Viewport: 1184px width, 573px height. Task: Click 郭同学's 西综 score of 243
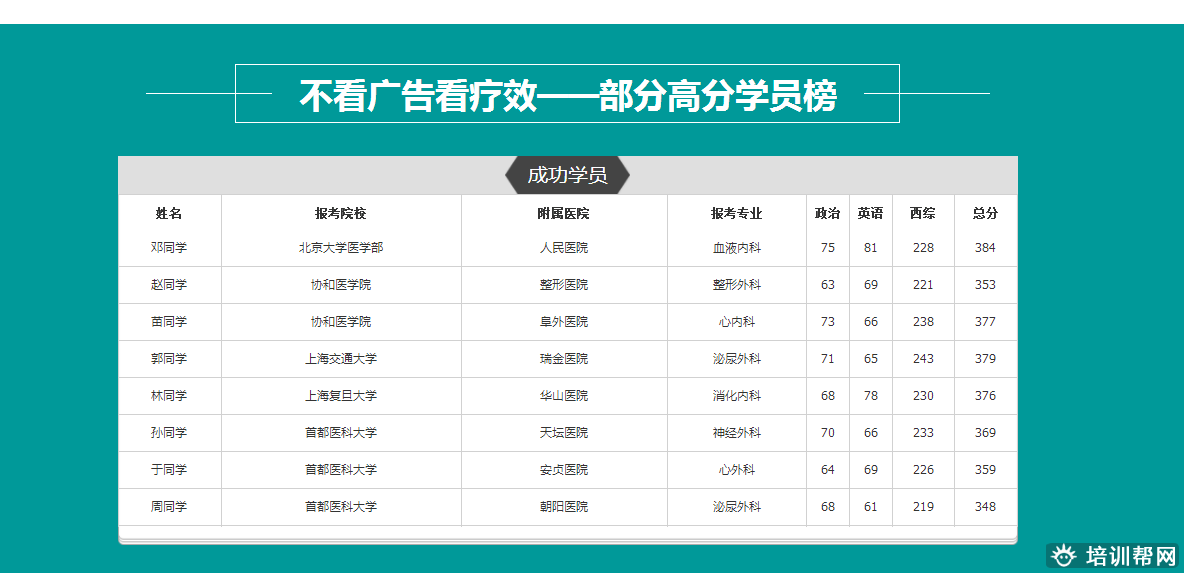[x=923, y=359]
